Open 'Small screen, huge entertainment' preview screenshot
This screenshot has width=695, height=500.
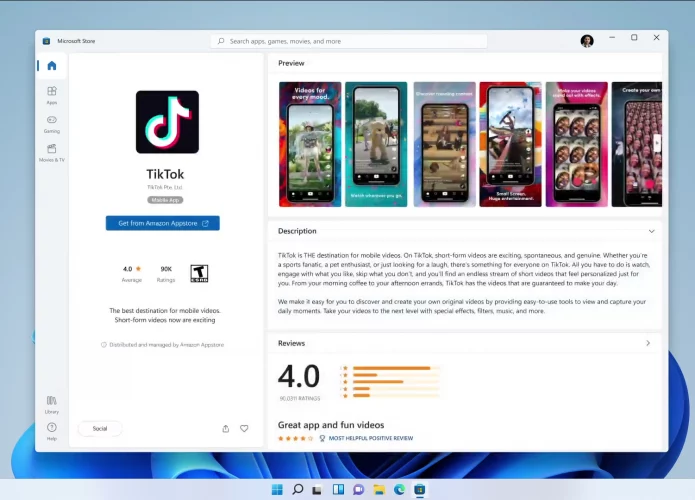[511, 145]
